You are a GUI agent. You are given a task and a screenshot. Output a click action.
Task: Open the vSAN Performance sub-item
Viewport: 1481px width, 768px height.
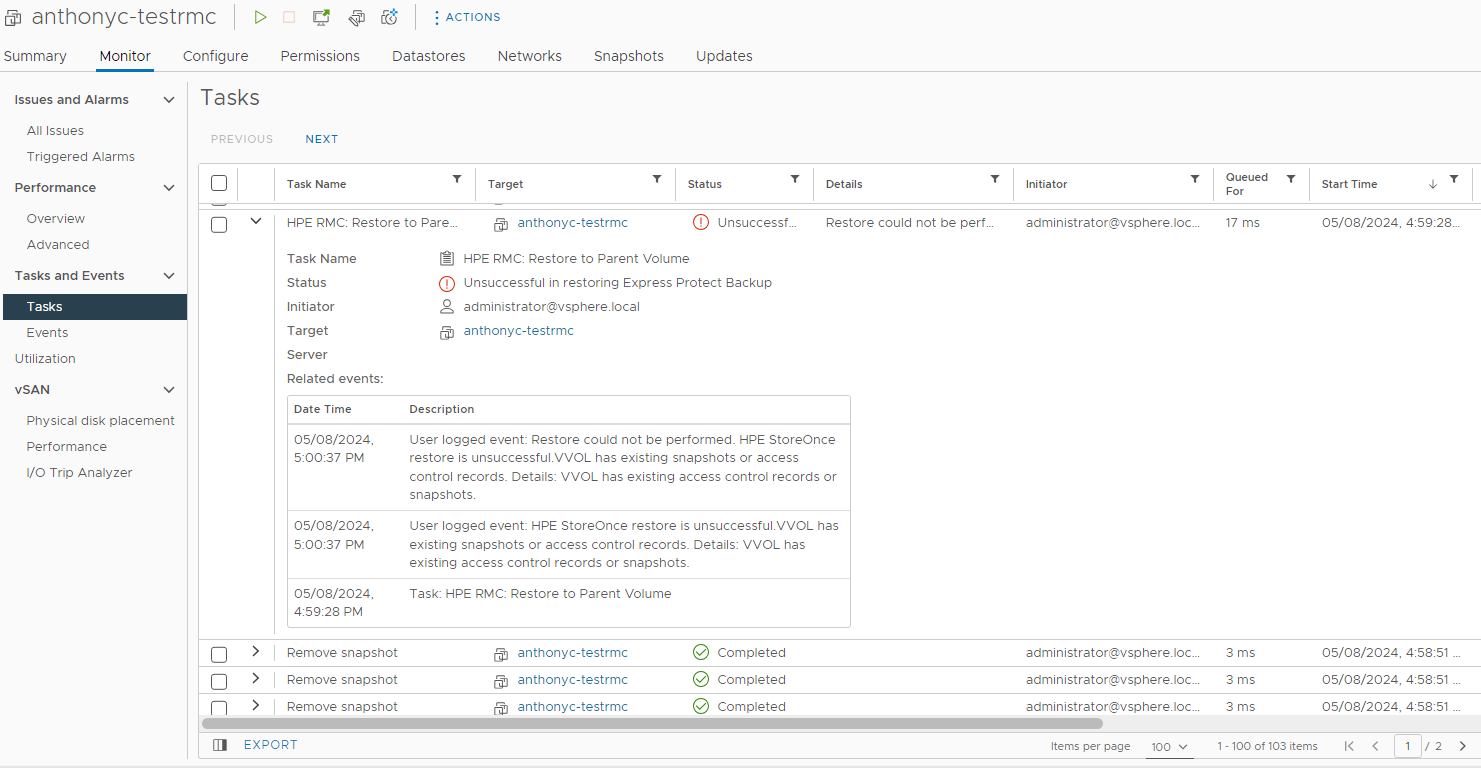pos(67,447)
